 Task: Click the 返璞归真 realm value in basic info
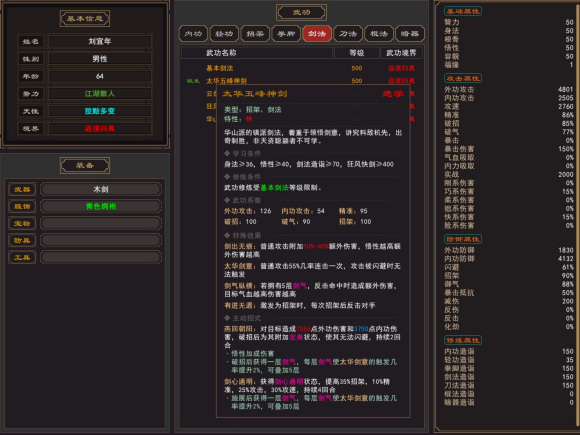(x=100, y=128)
